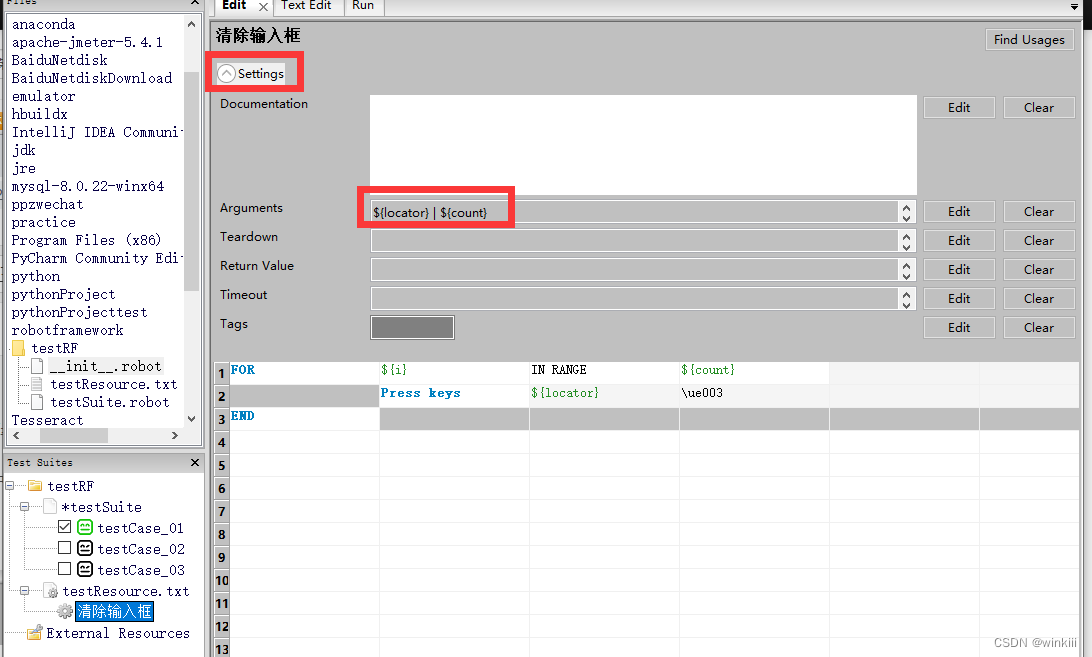Click the testResource.txt resource file icon
The image size is (1092, 657).
pos(51,591)
